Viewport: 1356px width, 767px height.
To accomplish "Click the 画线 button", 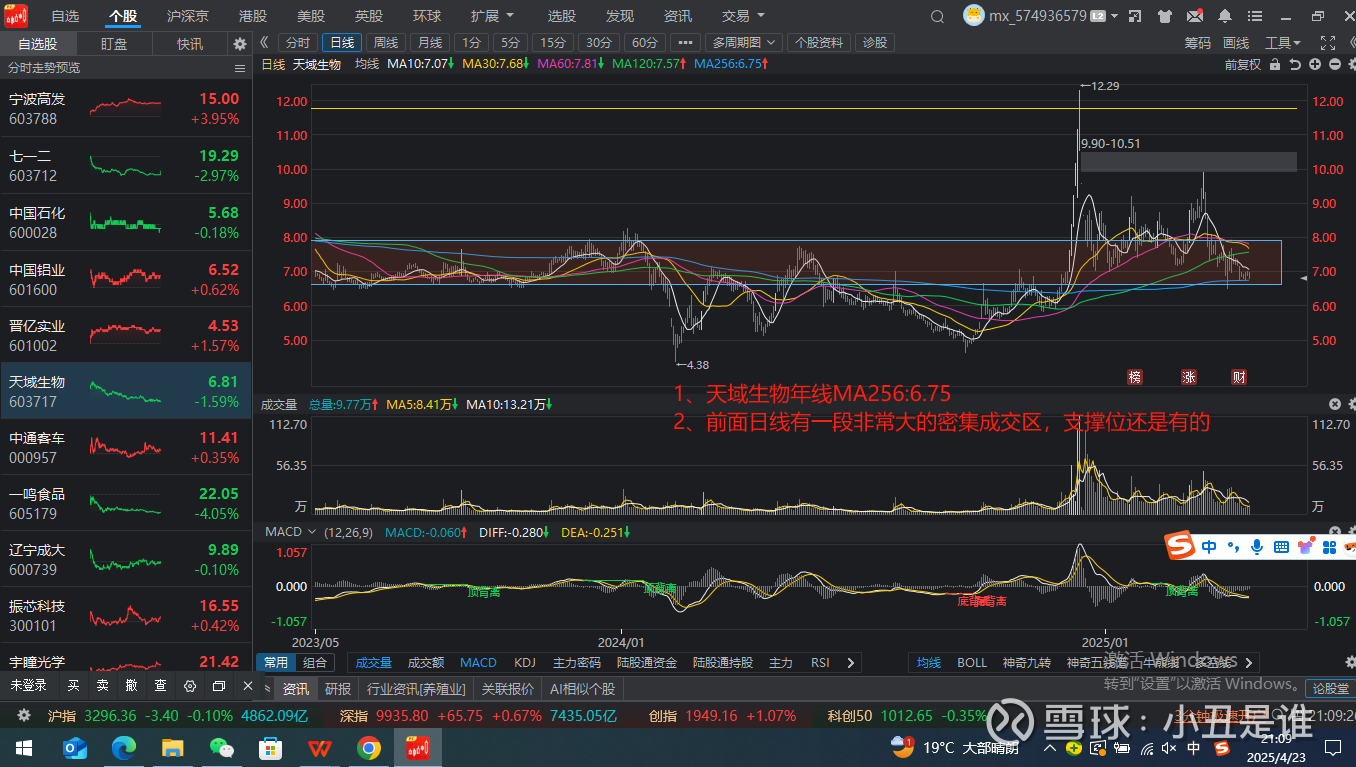I will 1236,43.
